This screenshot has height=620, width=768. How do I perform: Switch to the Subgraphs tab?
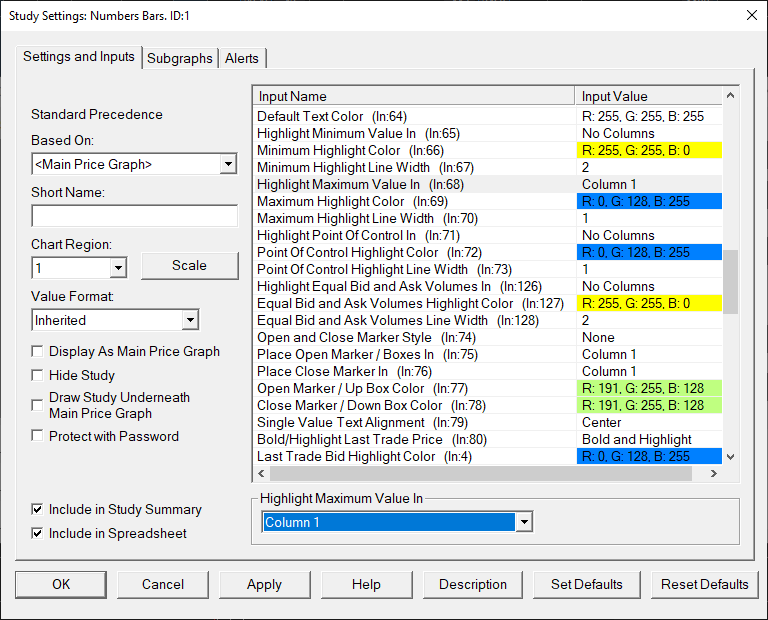point(180,58)
